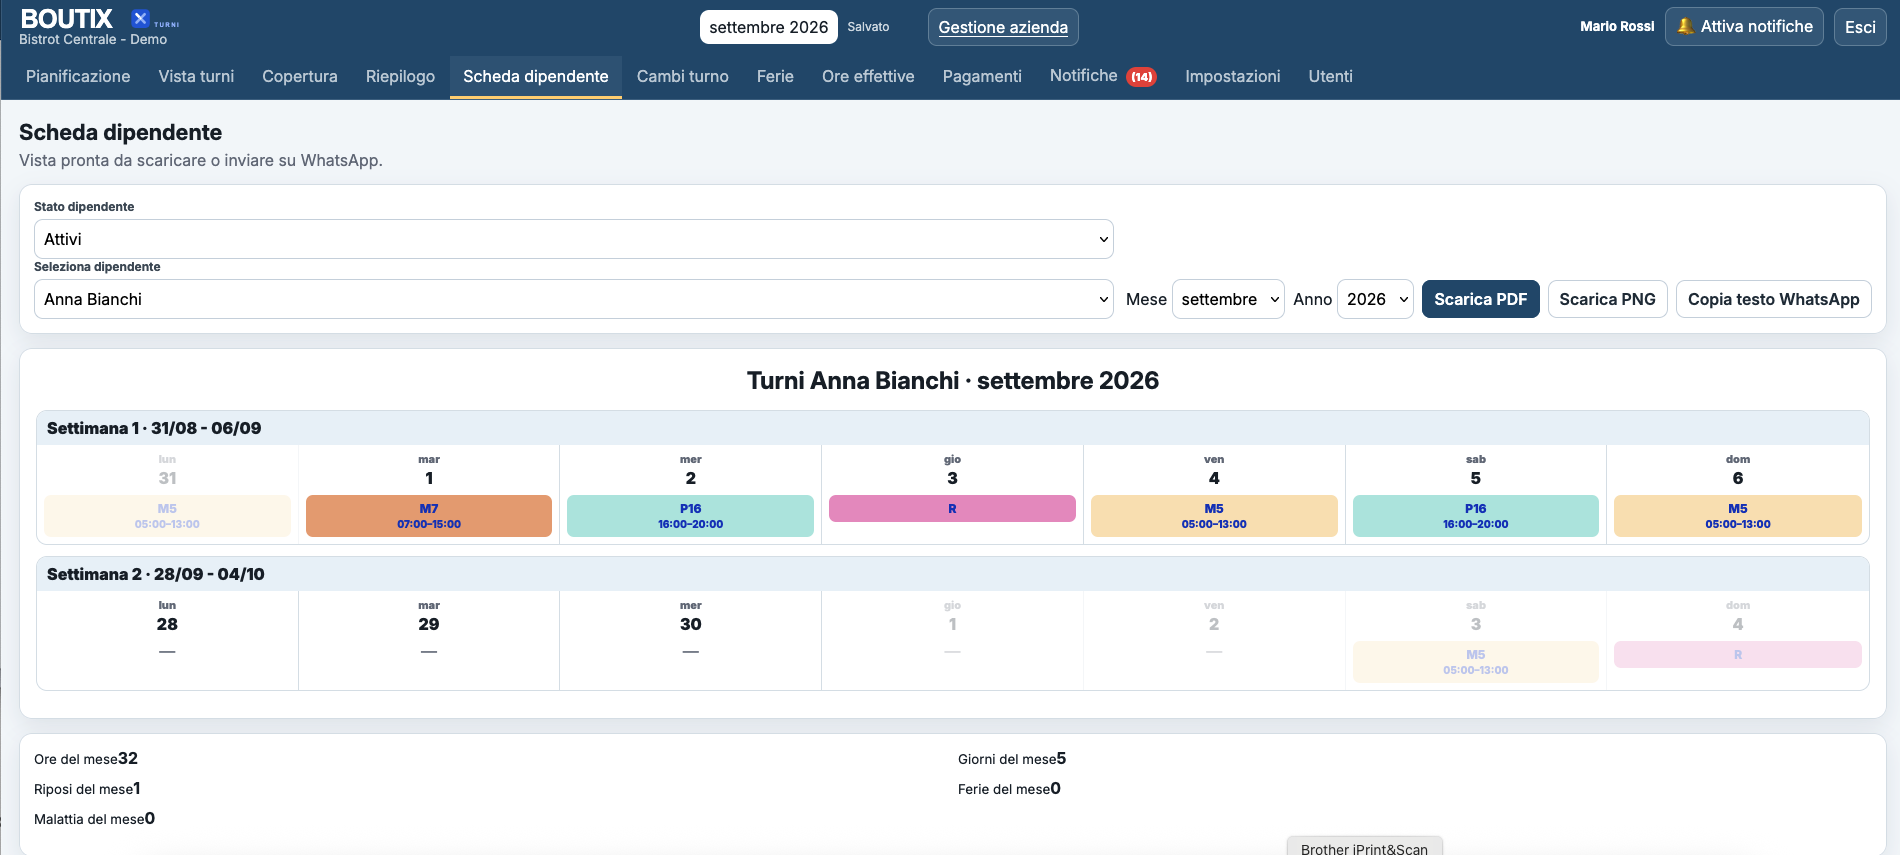Open the Pagamenti tab
Viewport: 1900px width, 855px height.
(982, 76)
